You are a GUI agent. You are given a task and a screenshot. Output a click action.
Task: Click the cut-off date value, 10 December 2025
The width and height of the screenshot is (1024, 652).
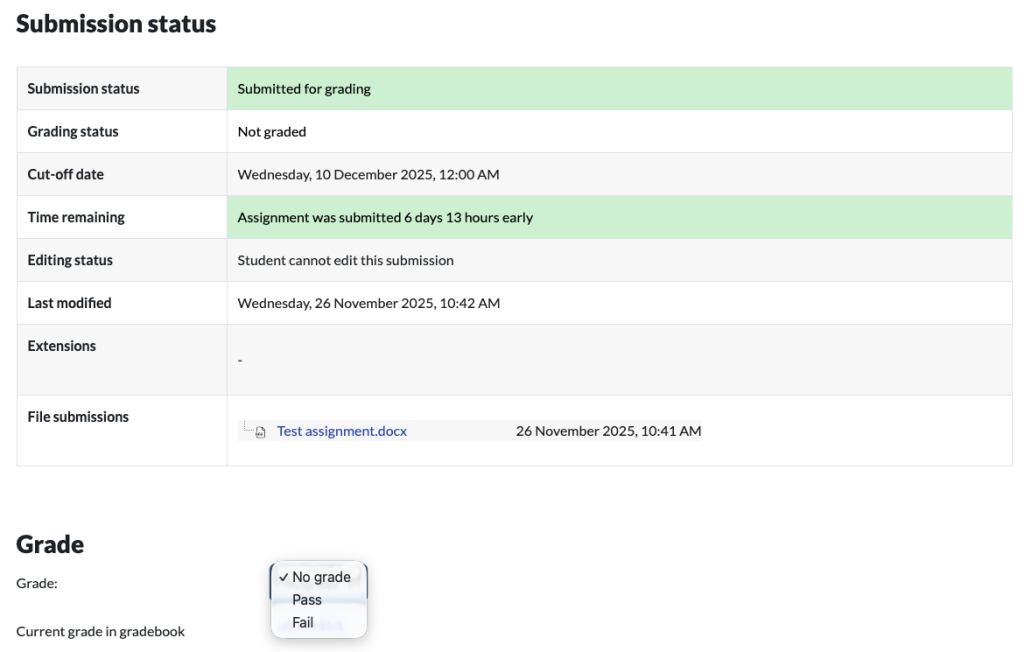tap(368, 175)
